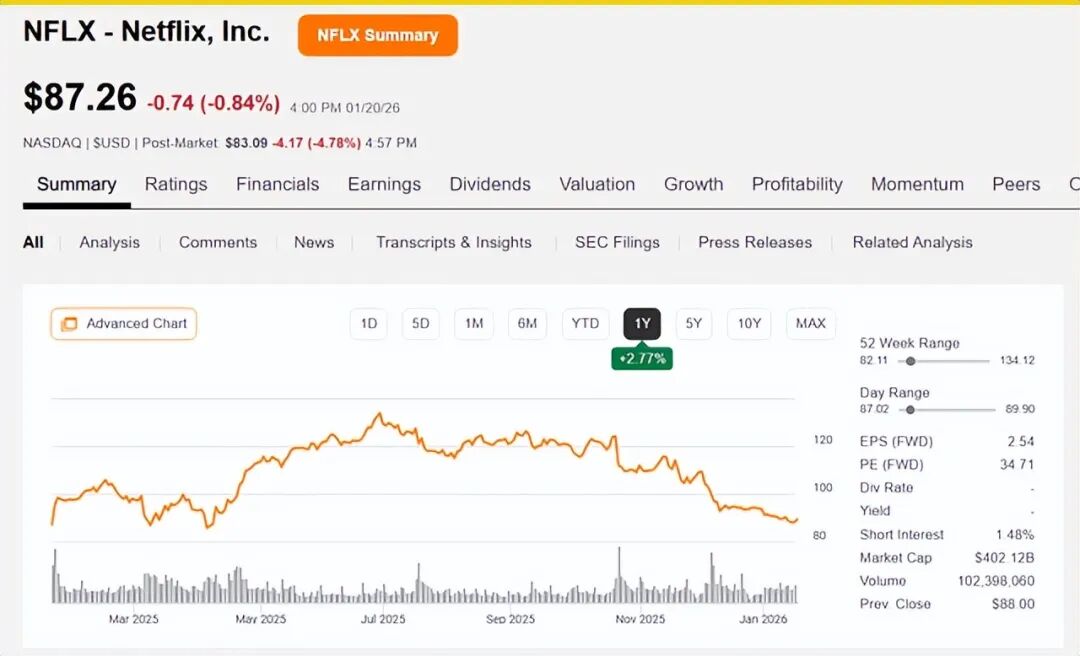Set chart range to YTD

(x=585, y=324)
